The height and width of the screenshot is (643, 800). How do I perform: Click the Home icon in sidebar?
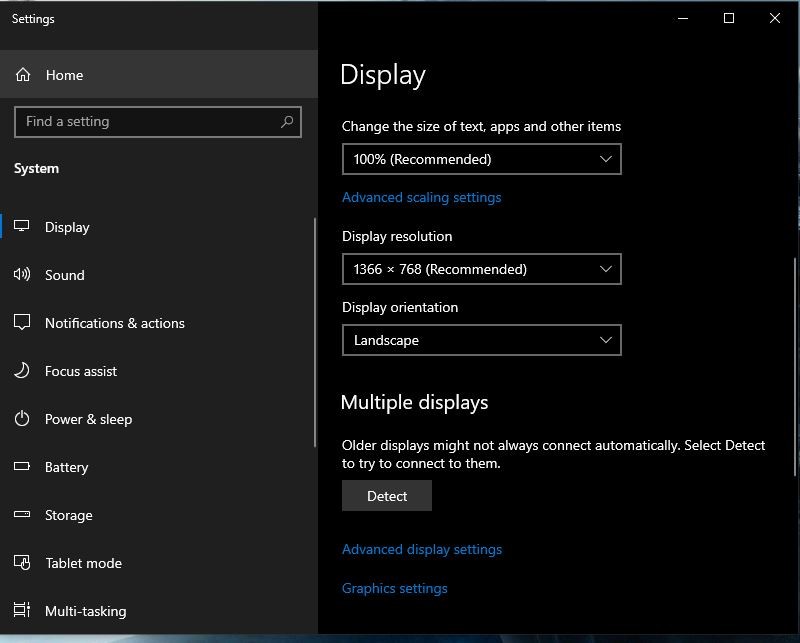click(24, 75)
